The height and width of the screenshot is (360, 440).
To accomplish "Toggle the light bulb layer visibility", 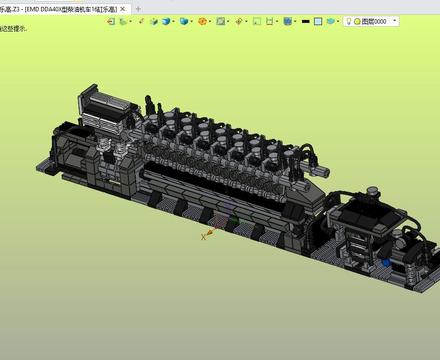I will pyautogui.click(x=349, y=21).
